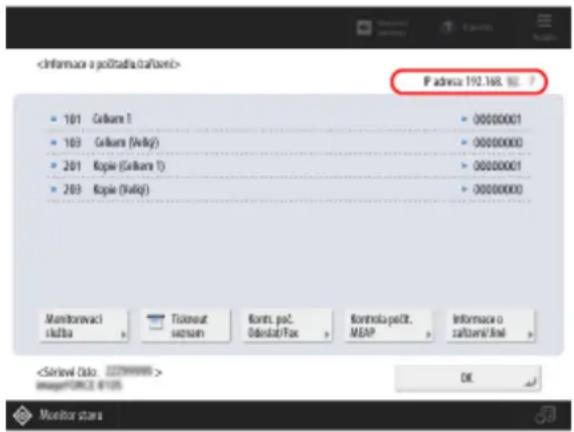Image resolution: width=574 pixels, height=432 pixels.
Task: Open Kontrola počít. MEAP button
Action: [389, 326]
